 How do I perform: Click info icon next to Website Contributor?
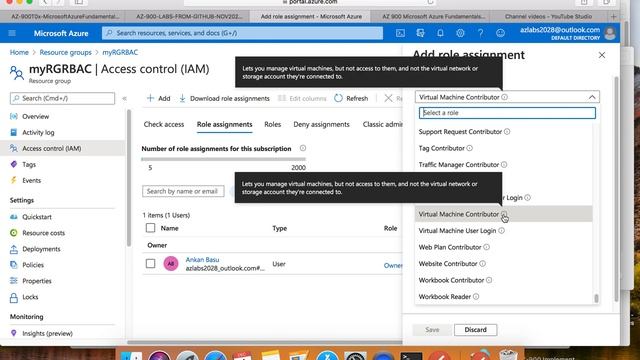[482, 264]
